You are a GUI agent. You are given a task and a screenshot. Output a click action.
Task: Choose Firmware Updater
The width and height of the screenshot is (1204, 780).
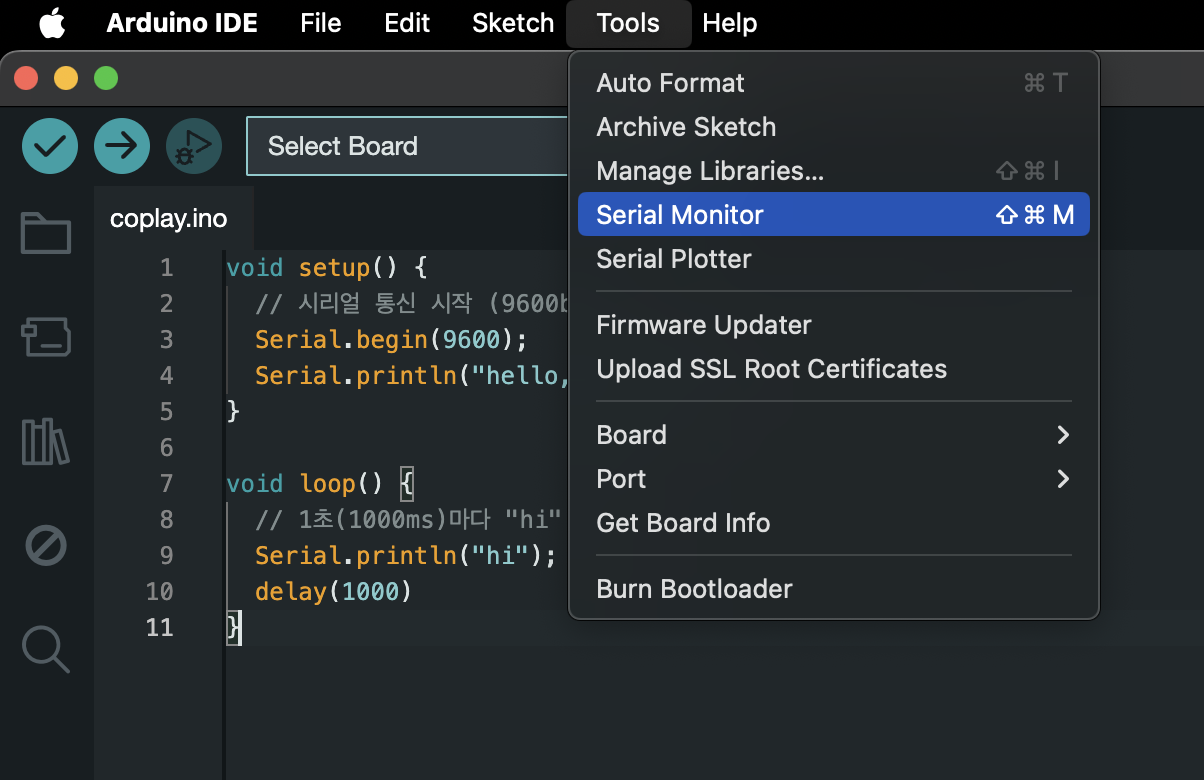(x=834, y=325)
